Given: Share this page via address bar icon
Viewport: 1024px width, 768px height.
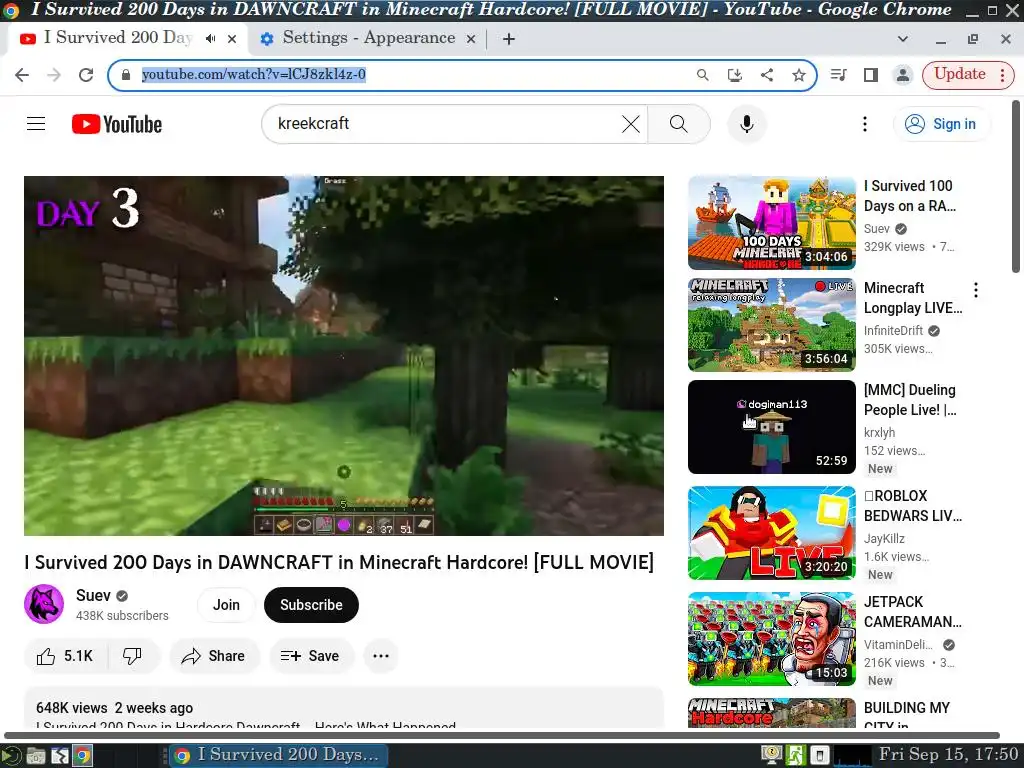Looking at the screenshot, I should (x=767, y=75).
